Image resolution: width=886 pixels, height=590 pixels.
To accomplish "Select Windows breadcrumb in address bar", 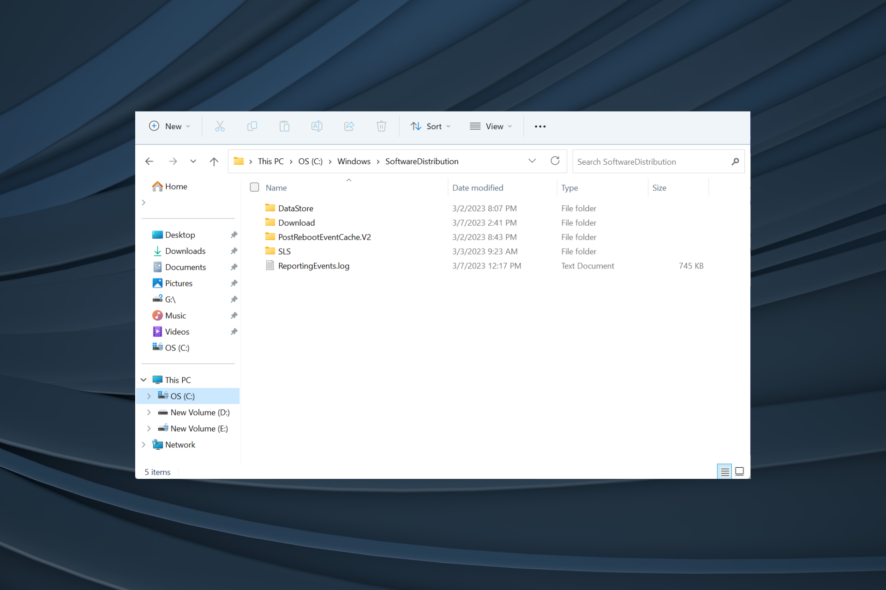I will [354, 162].
